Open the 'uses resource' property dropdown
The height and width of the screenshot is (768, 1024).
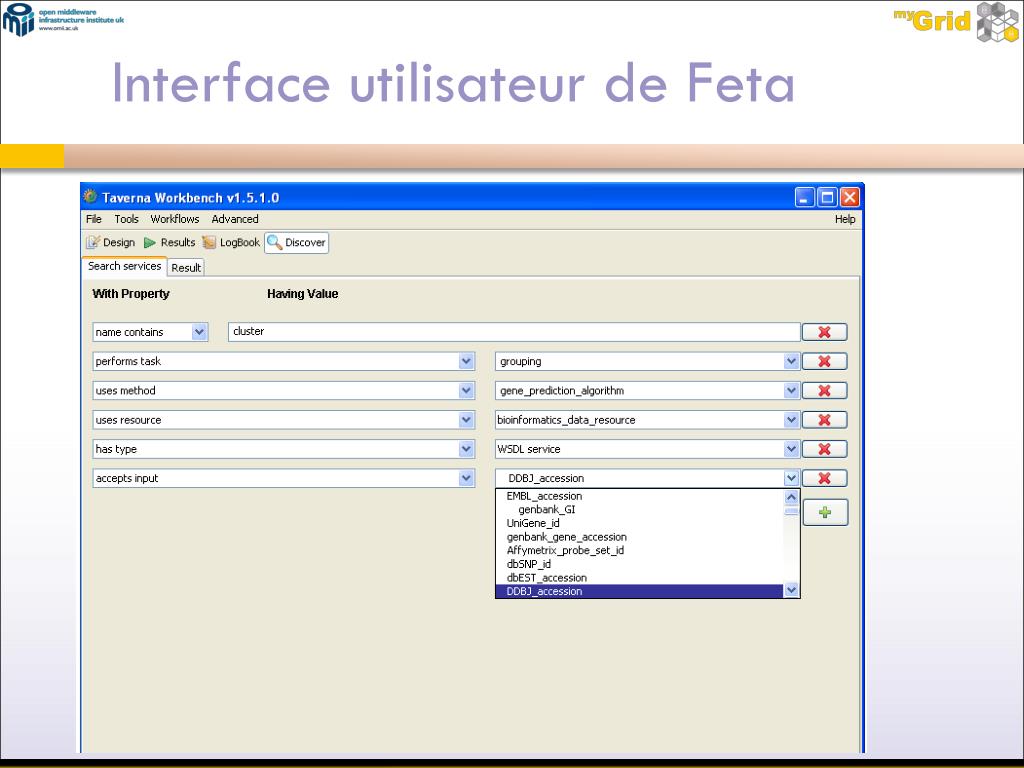coord(466,420)
